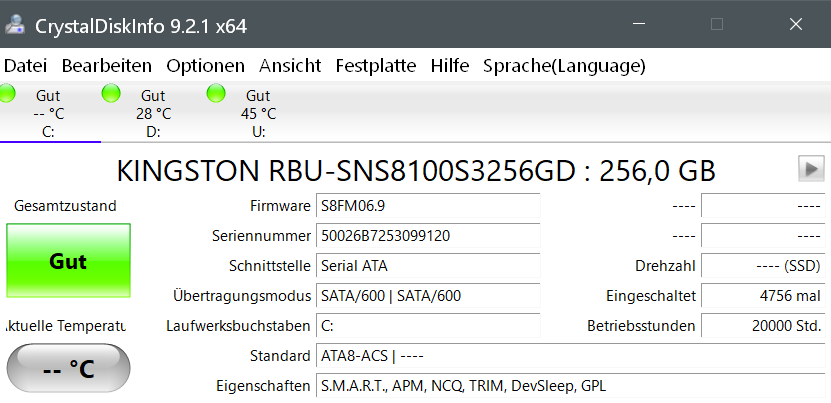Click the next disk arrow button
Viewport: 831px width, 403px height.
811,169
